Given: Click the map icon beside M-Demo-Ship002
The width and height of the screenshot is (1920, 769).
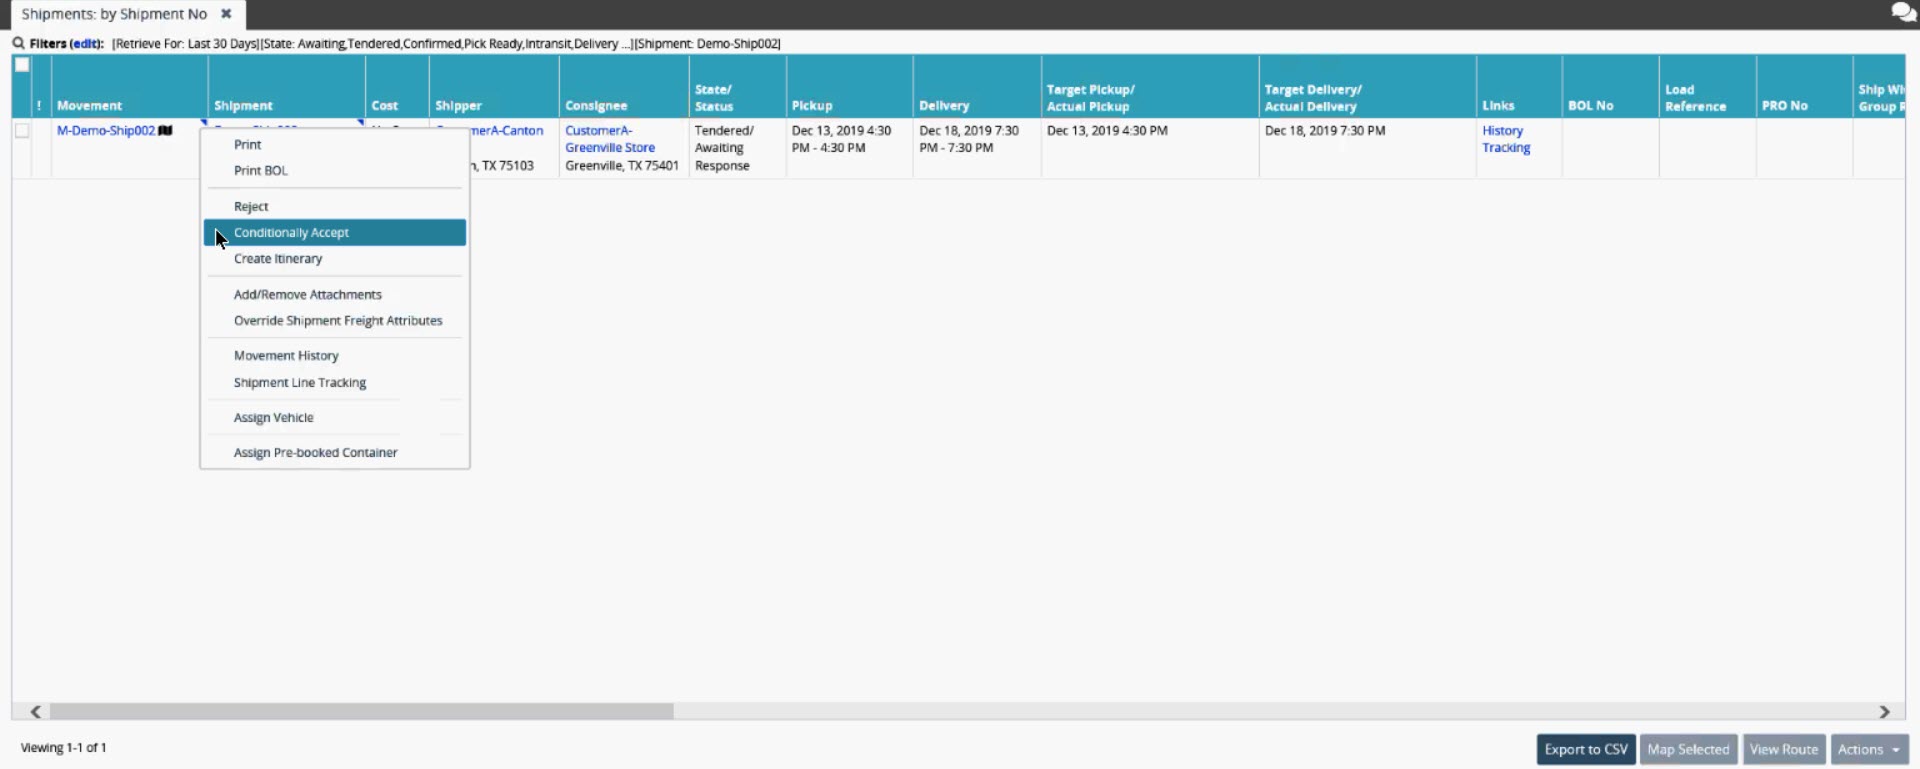Looking at the screenshot, I should (165, 131).
